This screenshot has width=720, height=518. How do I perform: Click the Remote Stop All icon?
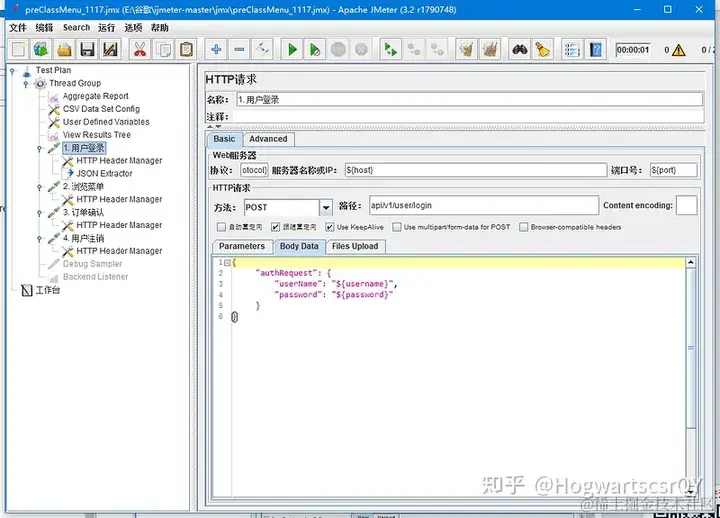[x=414, y=49]
